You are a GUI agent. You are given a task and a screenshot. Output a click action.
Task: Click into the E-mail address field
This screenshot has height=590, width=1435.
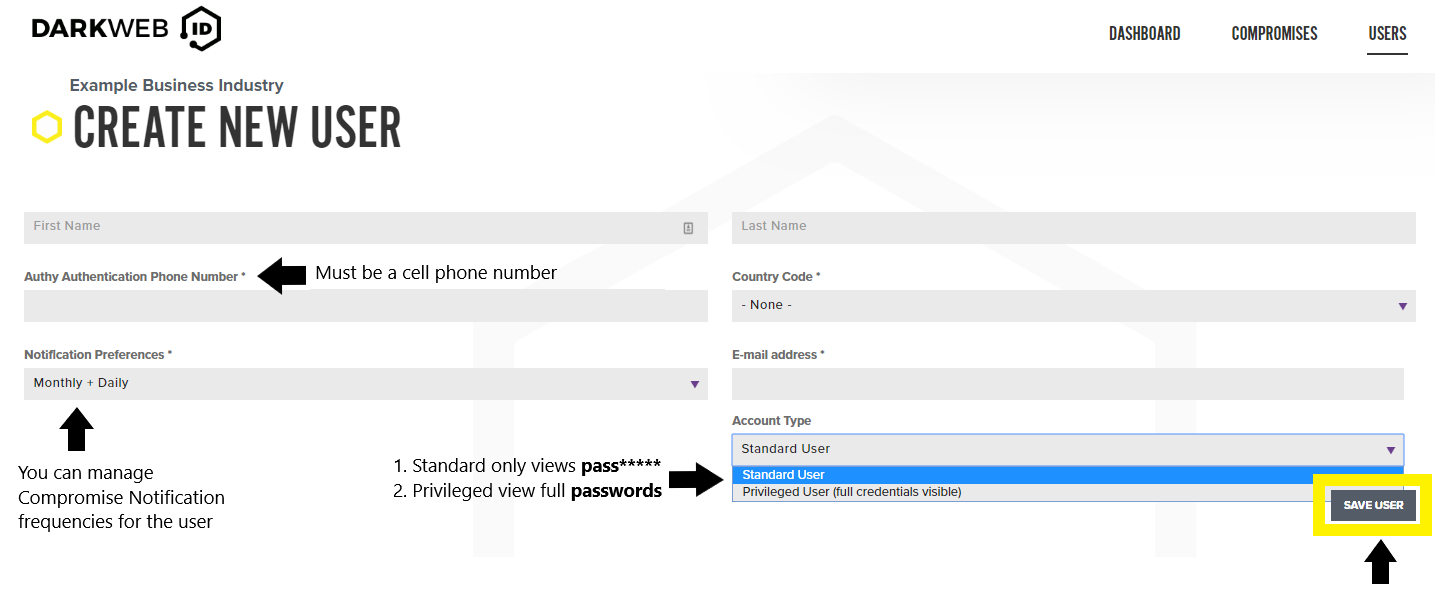1068,384
